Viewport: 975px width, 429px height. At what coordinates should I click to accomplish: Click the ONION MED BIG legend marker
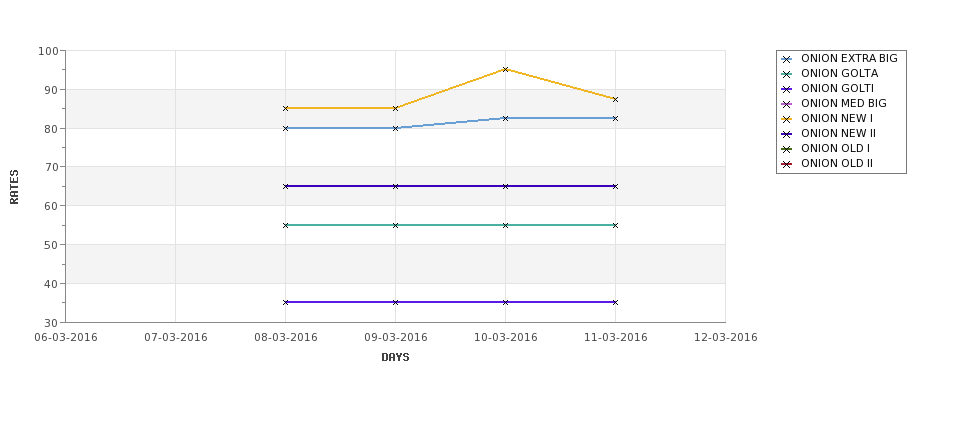pos(787,104)
